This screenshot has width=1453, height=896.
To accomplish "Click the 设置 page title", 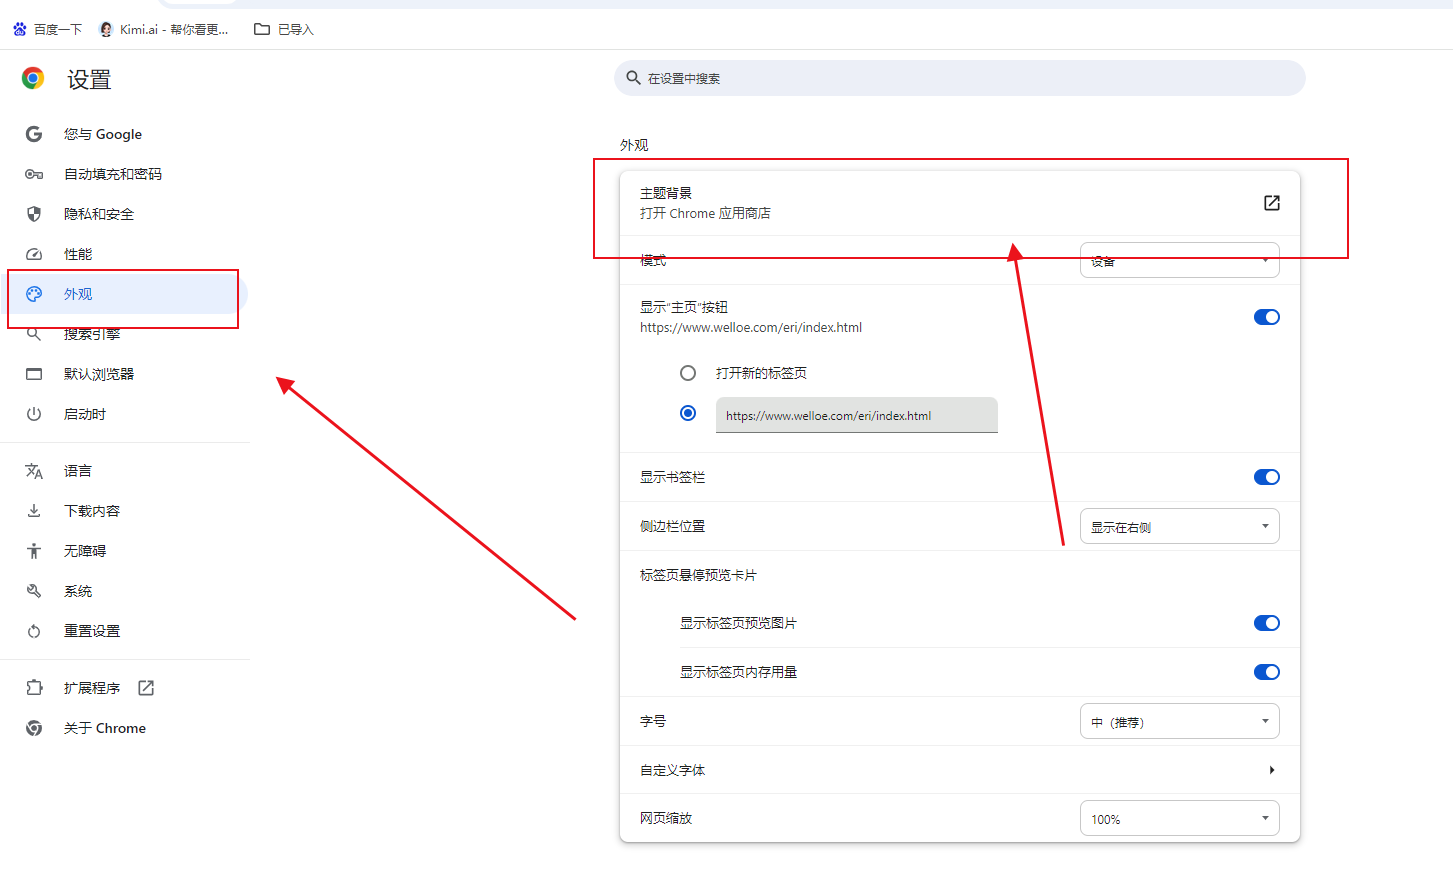I will click(x=89, y=79).
